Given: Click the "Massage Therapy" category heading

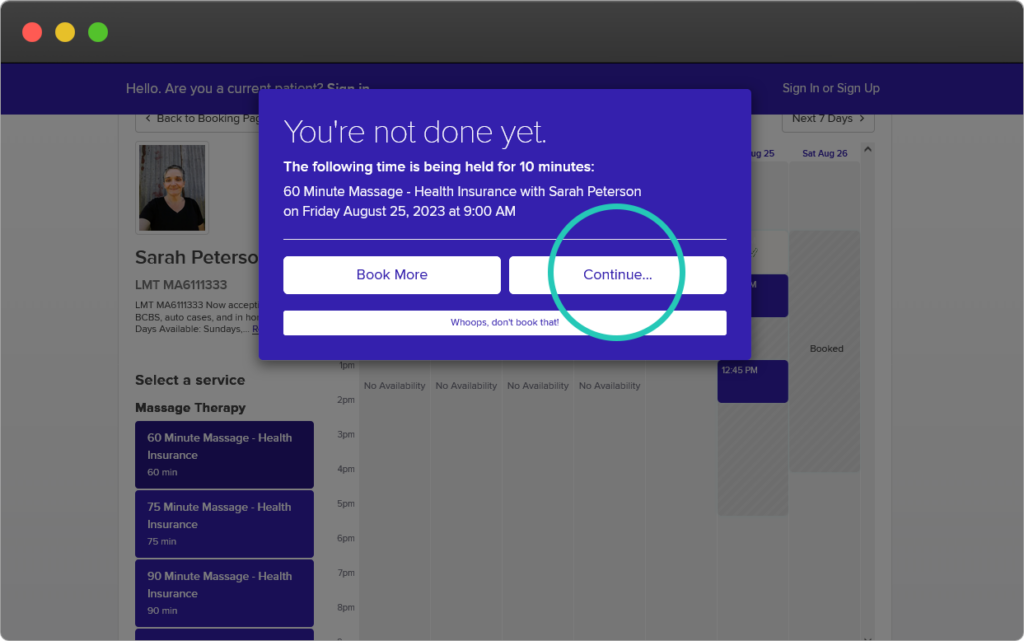Looking at the screenshot, I should click(x=190, y=408).
